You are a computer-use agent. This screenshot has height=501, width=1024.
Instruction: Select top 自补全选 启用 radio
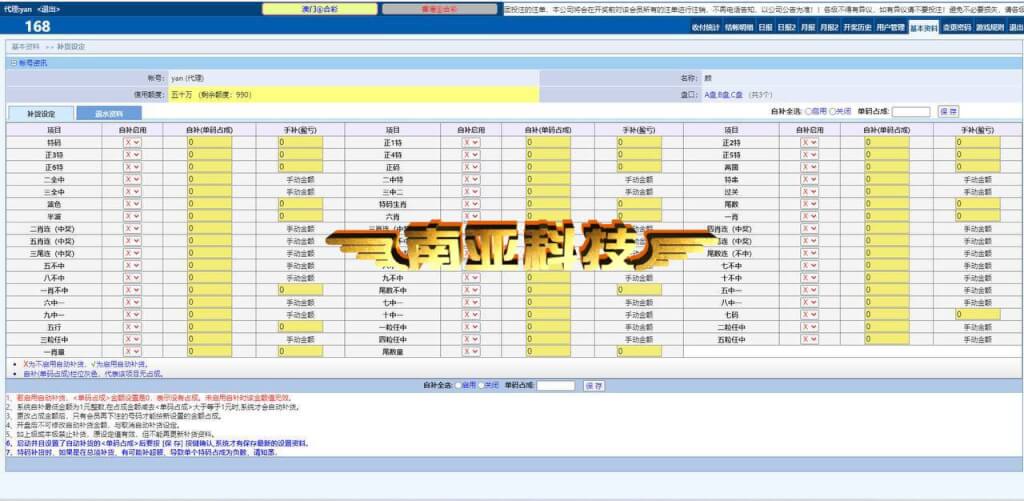point(808,112)
